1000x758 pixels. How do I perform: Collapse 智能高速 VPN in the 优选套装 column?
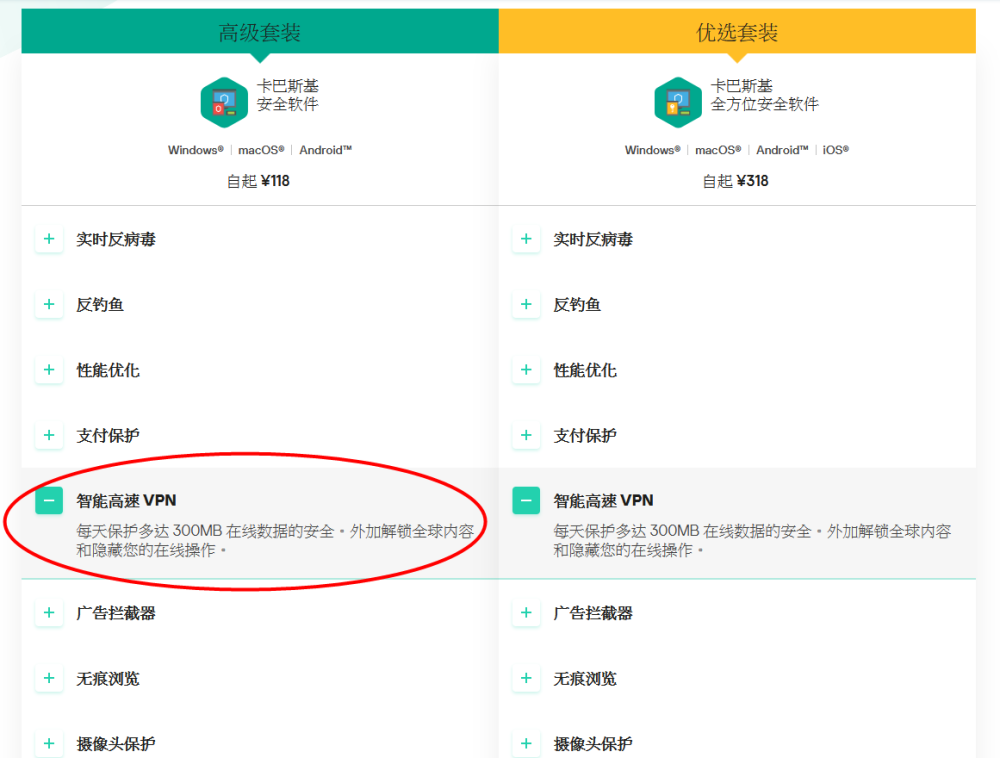(526, 500)
